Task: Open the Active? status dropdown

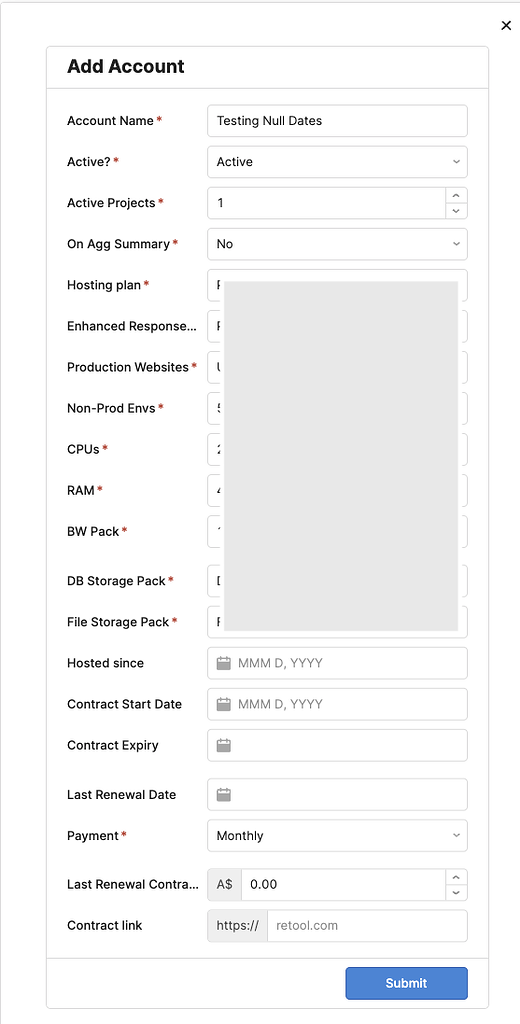Action: point(337,162)
